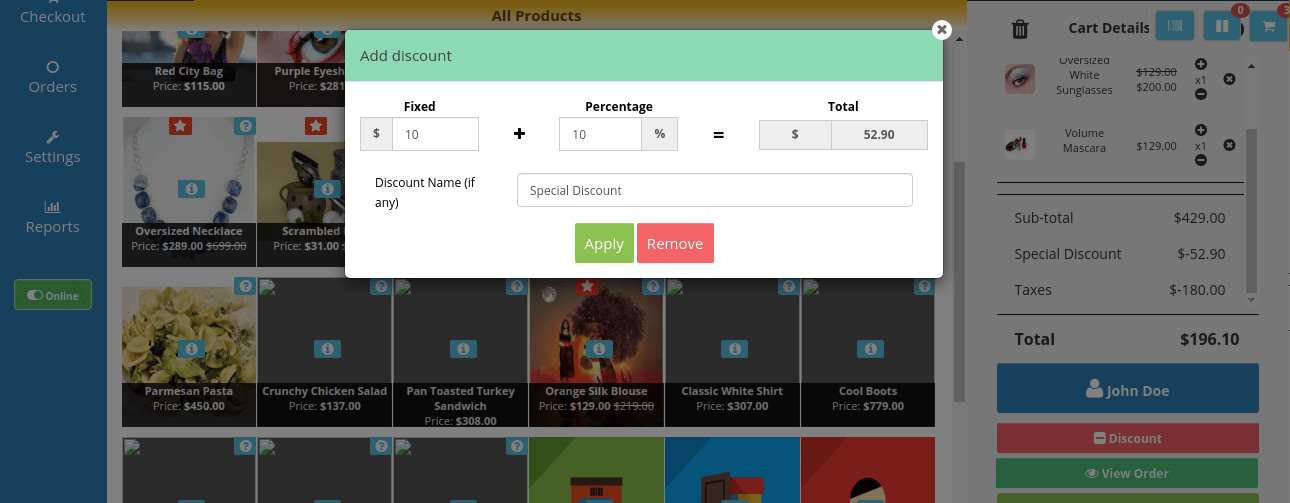
Task: Click the Discount Name text field
Action: click(x=714, y=190)
